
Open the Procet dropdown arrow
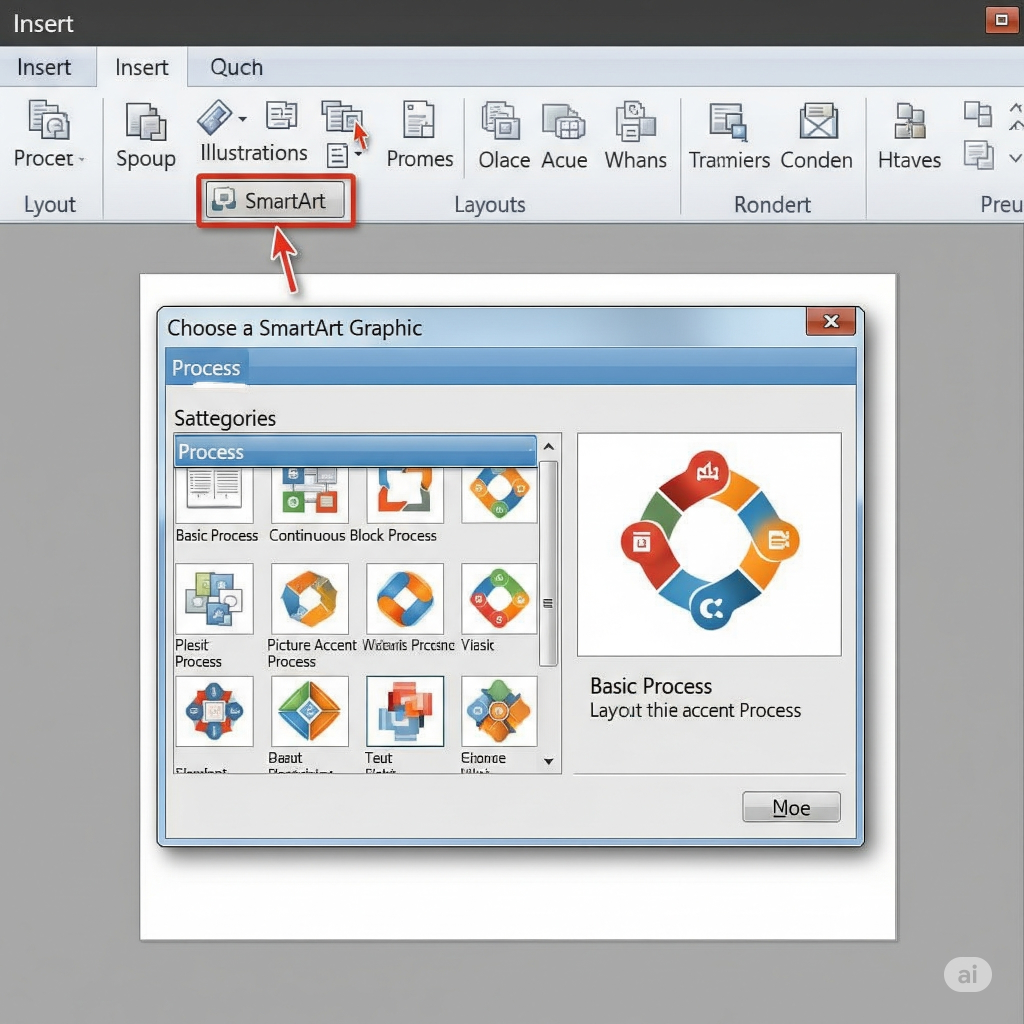(x=82, y=160)
